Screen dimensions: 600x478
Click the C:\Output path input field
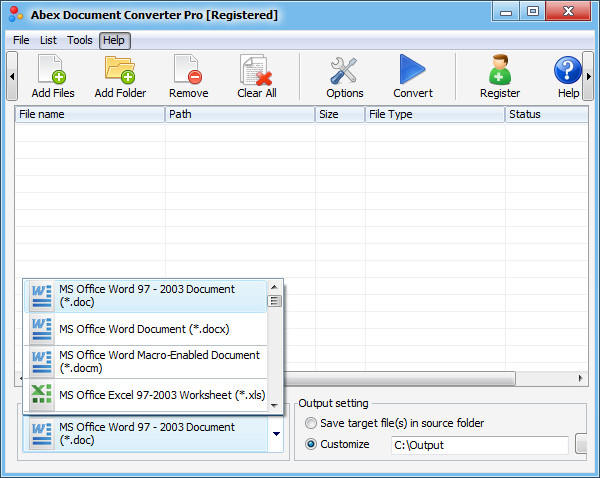(x=478, y=445)
